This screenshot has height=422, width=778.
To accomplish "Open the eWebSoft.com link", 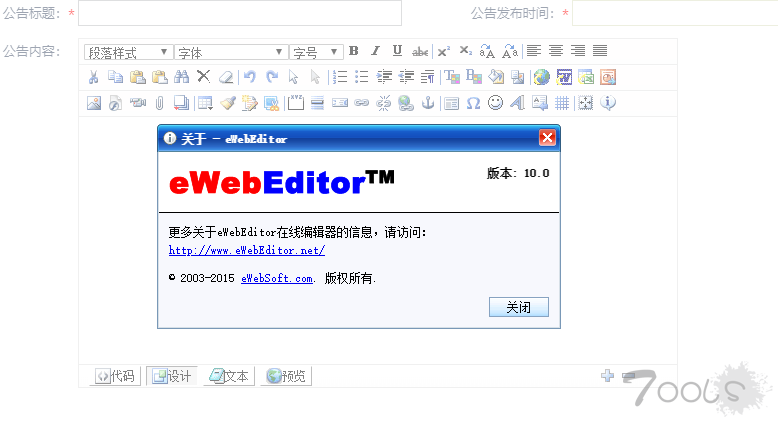I will [277, 279].
